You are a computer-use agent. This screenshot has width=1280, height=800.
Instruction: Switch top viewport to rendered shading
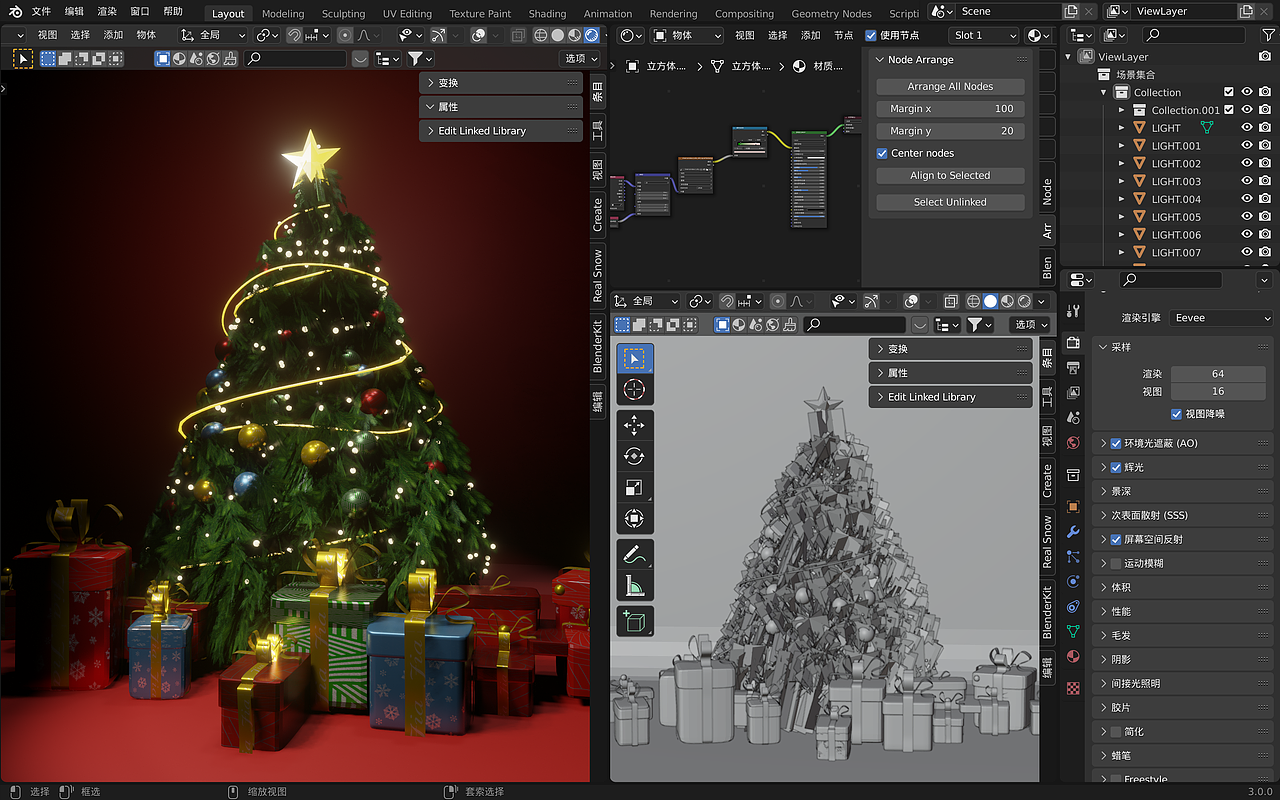[591, 35]
